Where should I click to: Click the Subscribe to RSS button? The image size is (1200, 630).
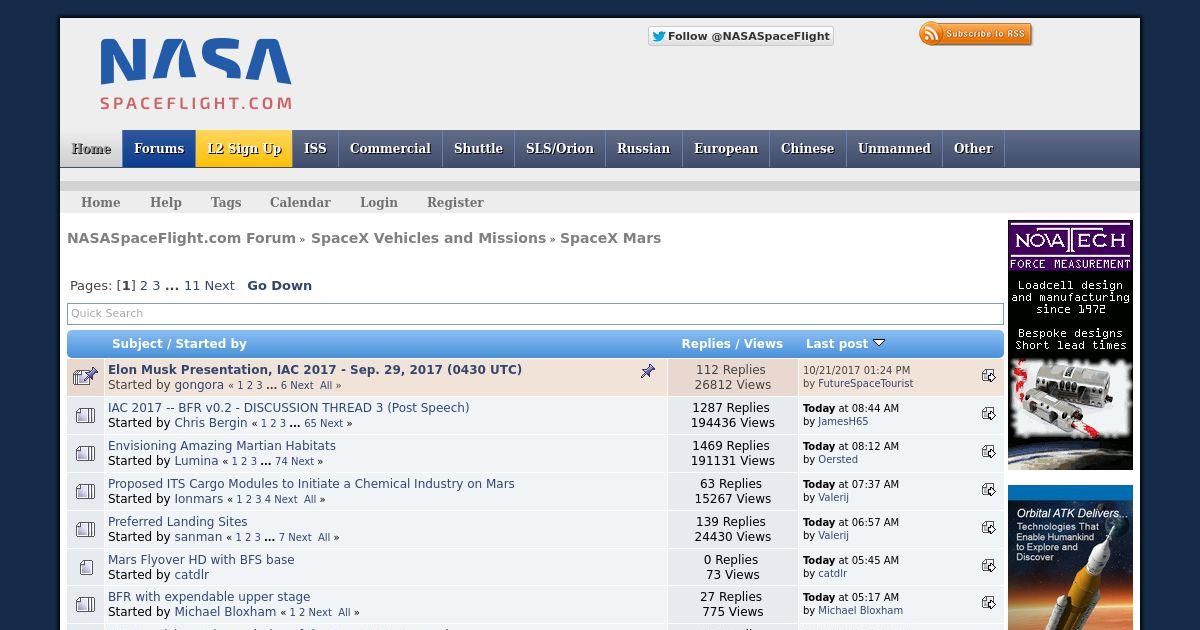point(975,34)
